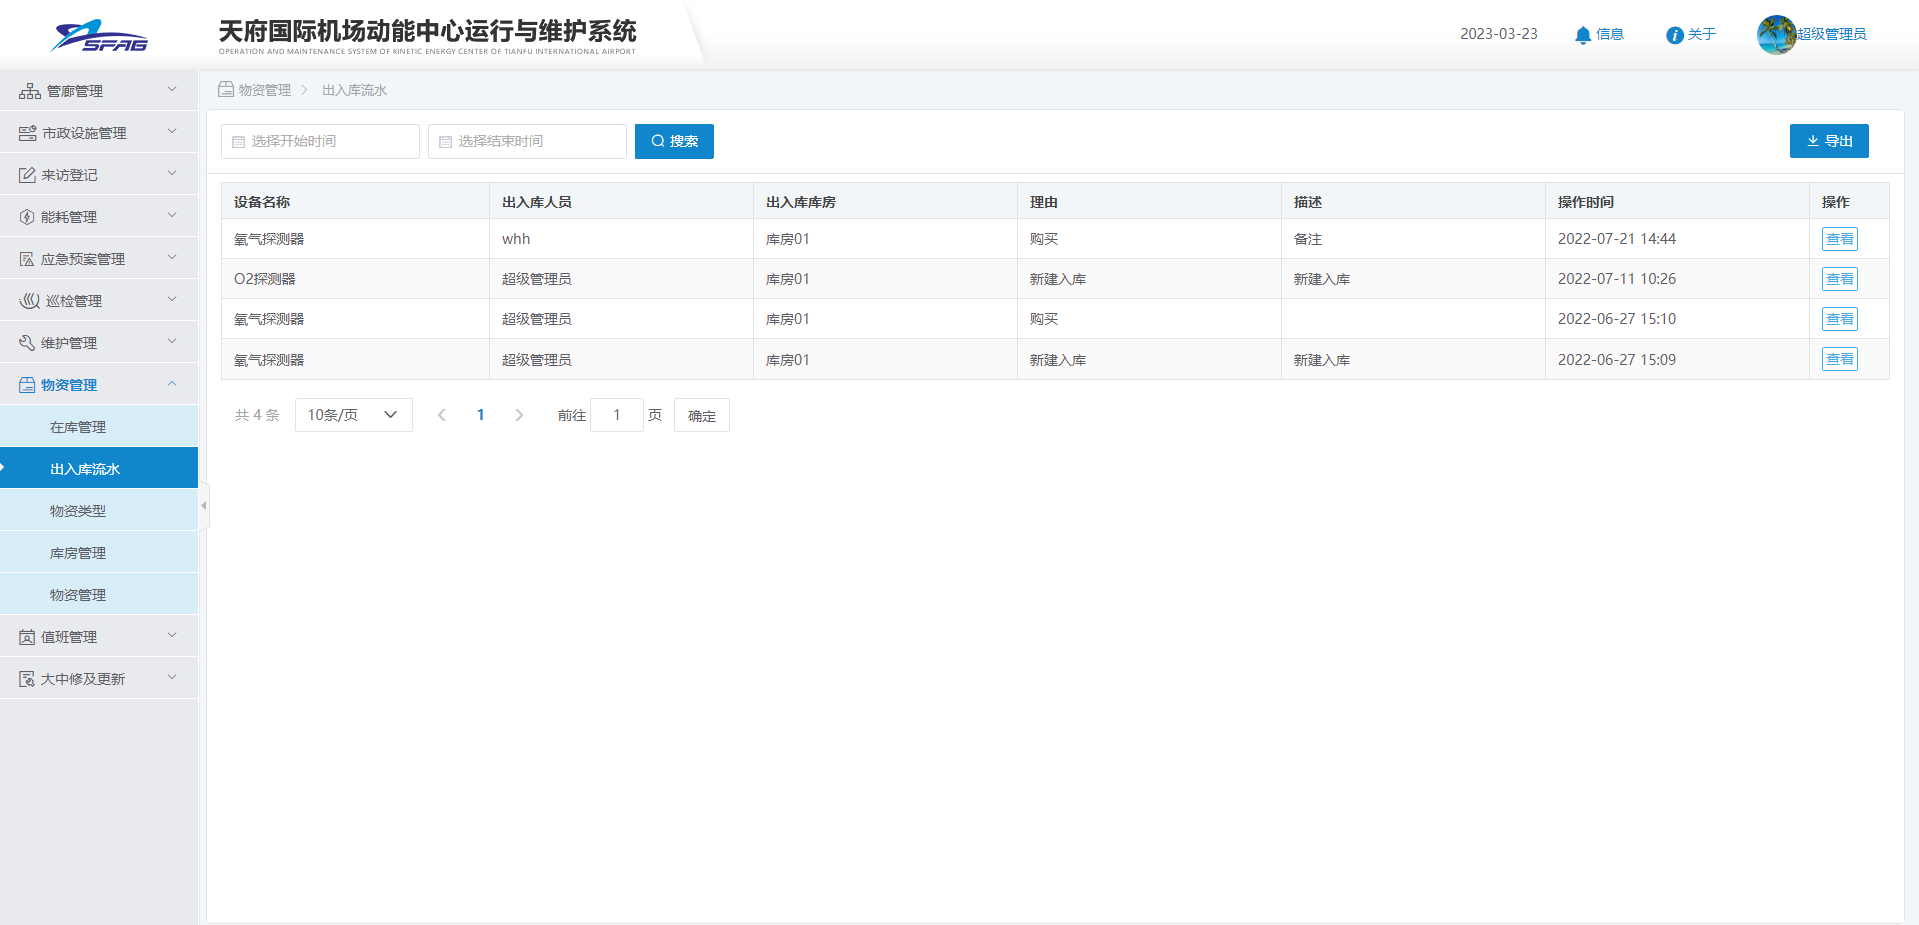This screenshot has width=1919, height=925.
Task: Click the page number jump input field
Action: click(x=617, y=415)
